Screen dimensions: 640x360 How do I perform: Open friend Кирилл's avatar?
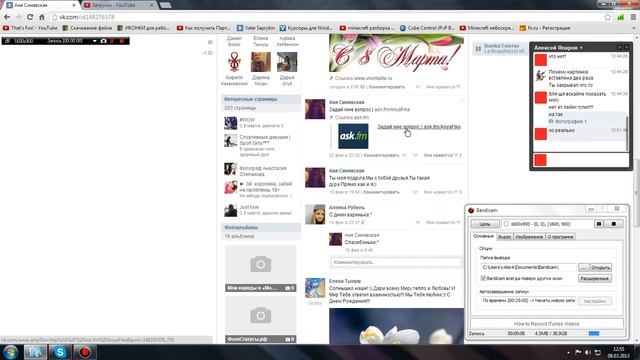coord(234,62)
